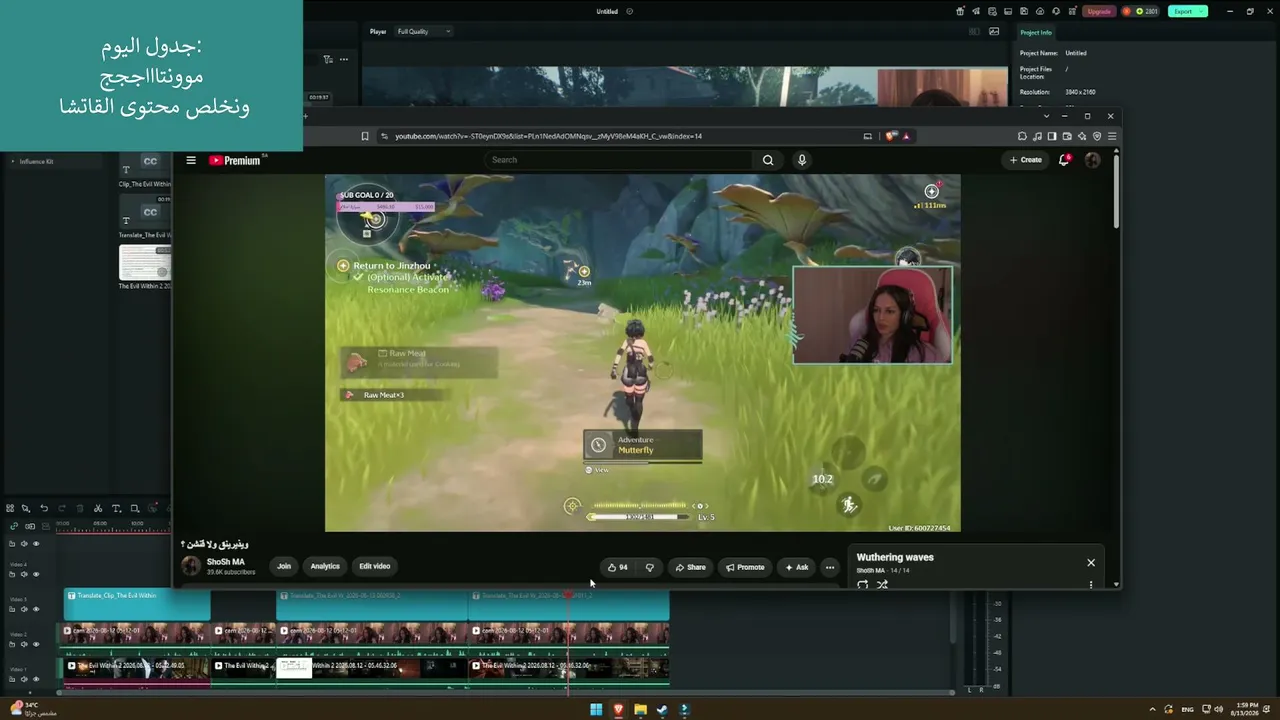Click the Ask button under the video
The height and width of the screenshot is (720, 1280).
click(797, 567)
